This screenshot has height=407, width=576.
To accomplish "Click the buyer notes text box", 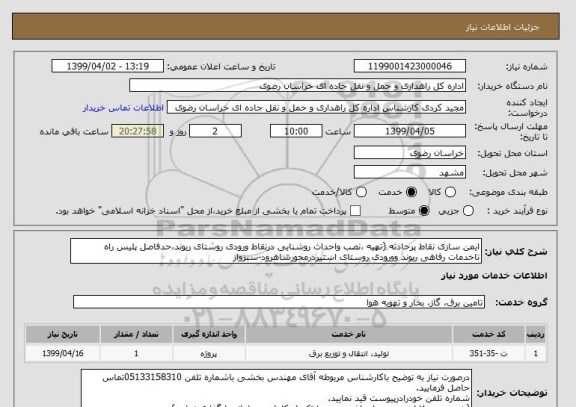I will [276, 388].
